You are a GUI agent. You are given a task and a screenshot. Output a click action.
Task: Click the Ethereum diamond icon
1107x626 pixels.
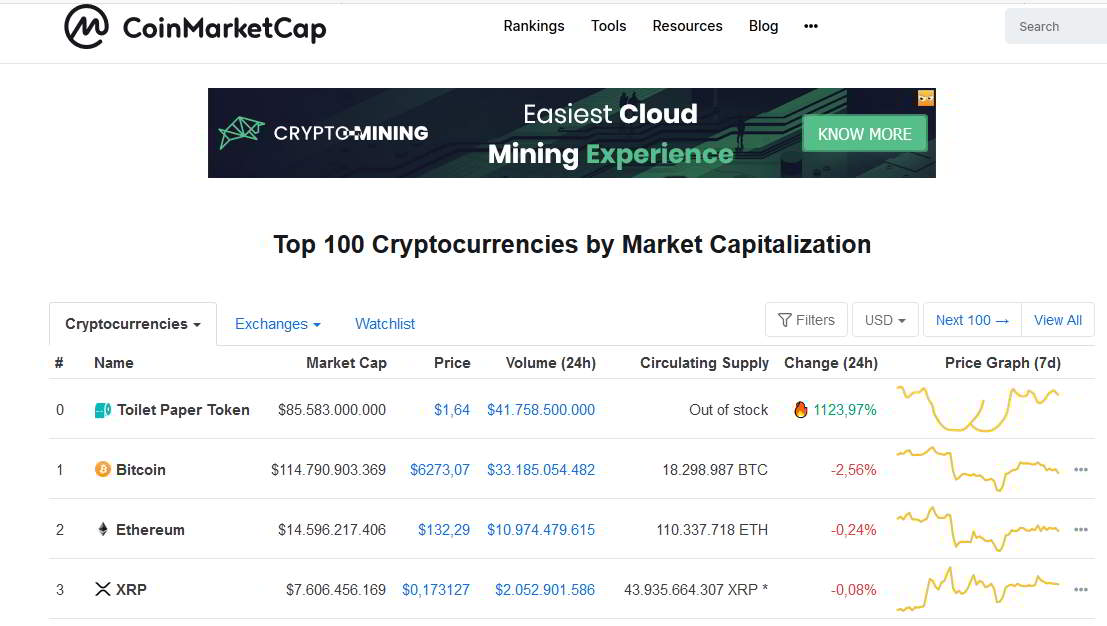click(102, 529)
